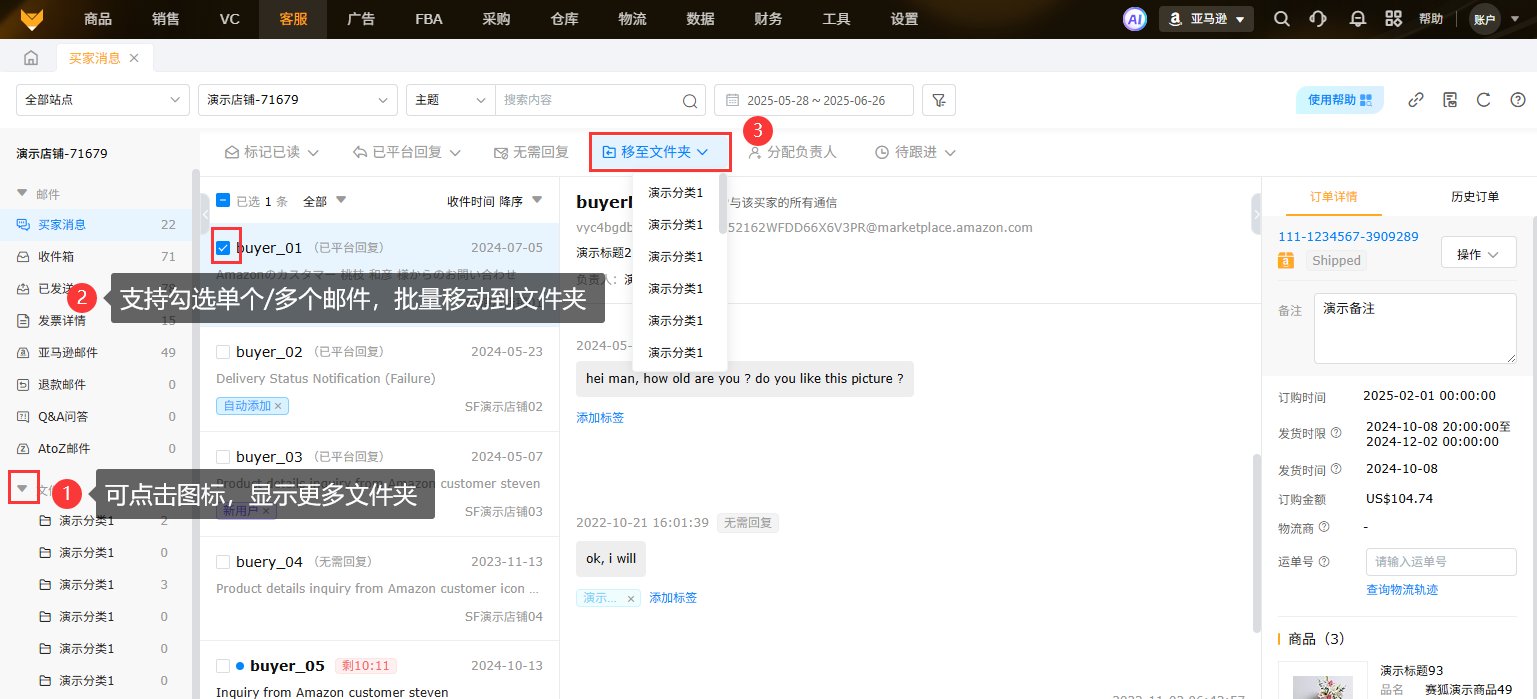Click the notification bell icon
1537x699 pixels.
tap(1357, 19)
